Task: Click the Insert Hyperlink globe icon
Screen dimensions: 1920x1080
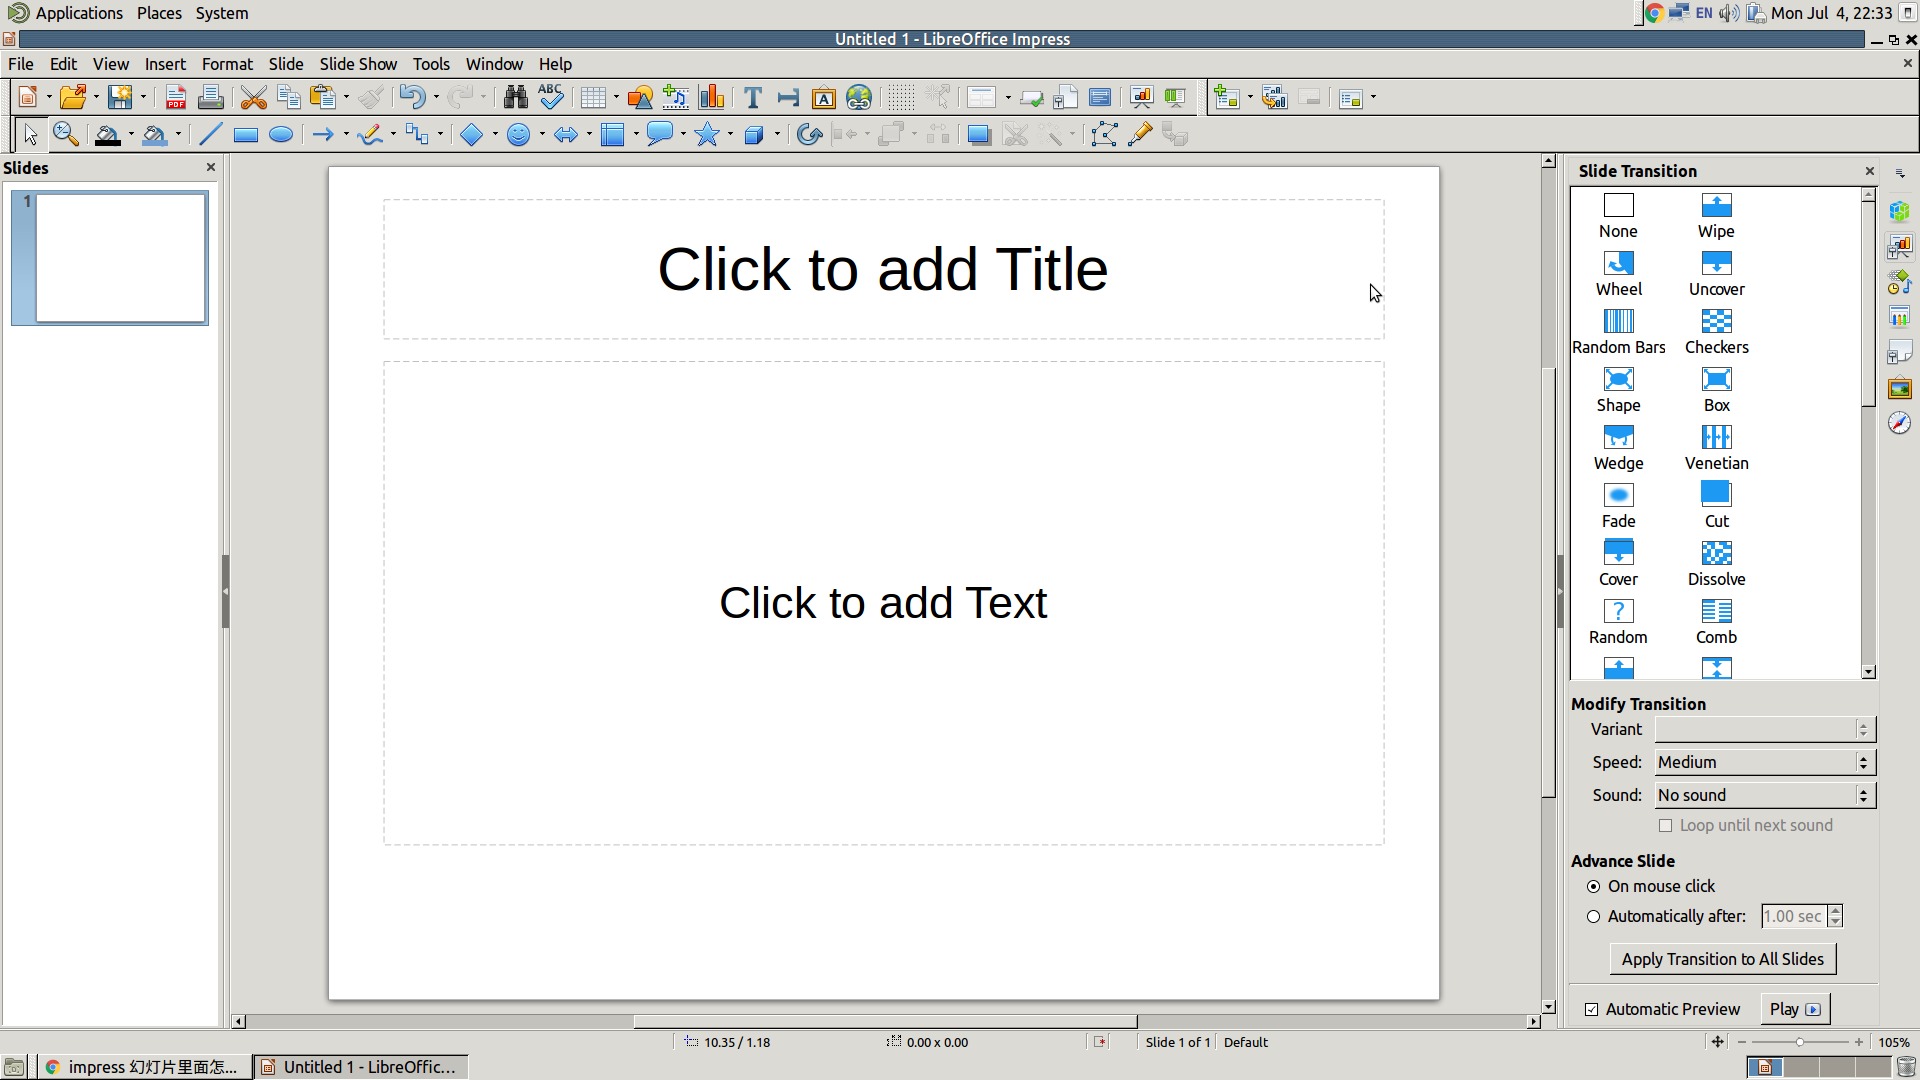Action: (859, 98)
